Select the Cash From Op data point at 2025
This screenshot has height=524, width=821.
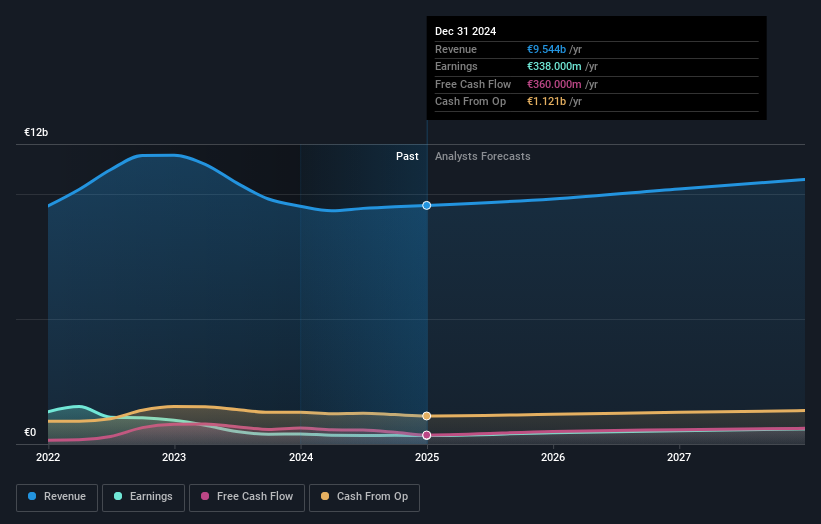point(427,416)
